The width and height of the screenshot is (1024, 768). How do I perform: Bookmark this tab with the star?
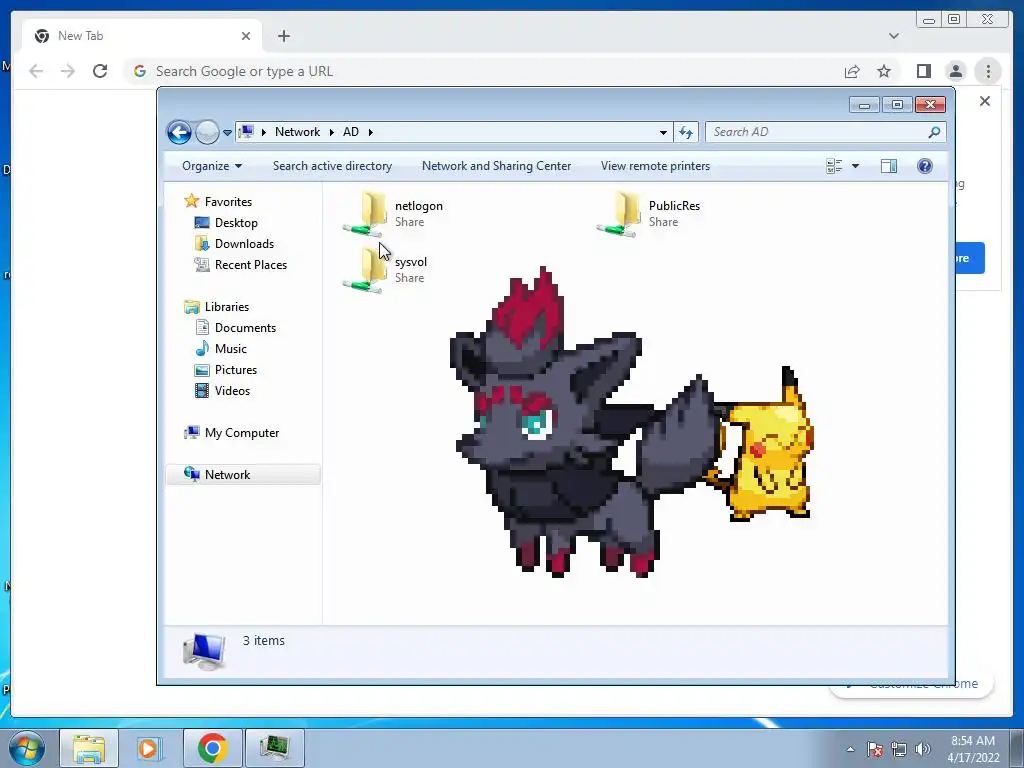tap(884, 71)
